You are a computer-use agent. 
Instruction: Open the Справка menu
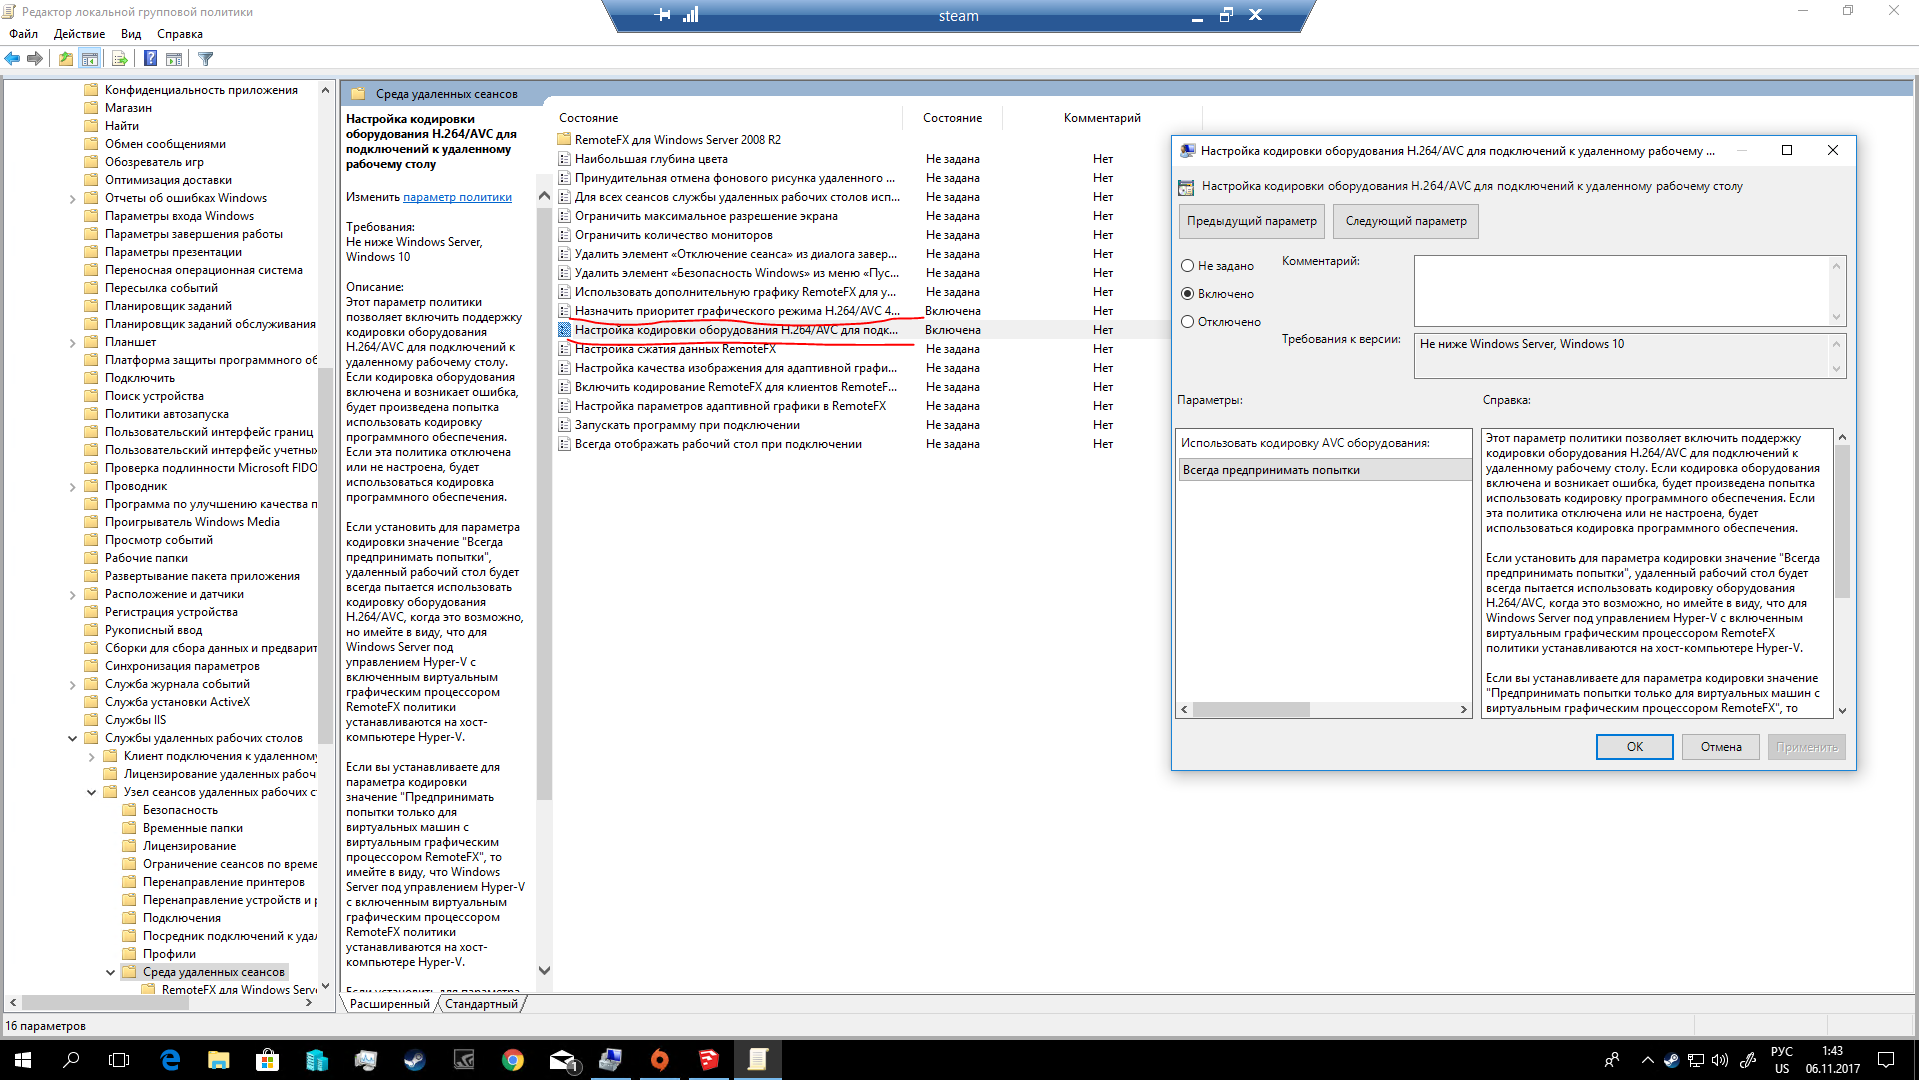180,34
